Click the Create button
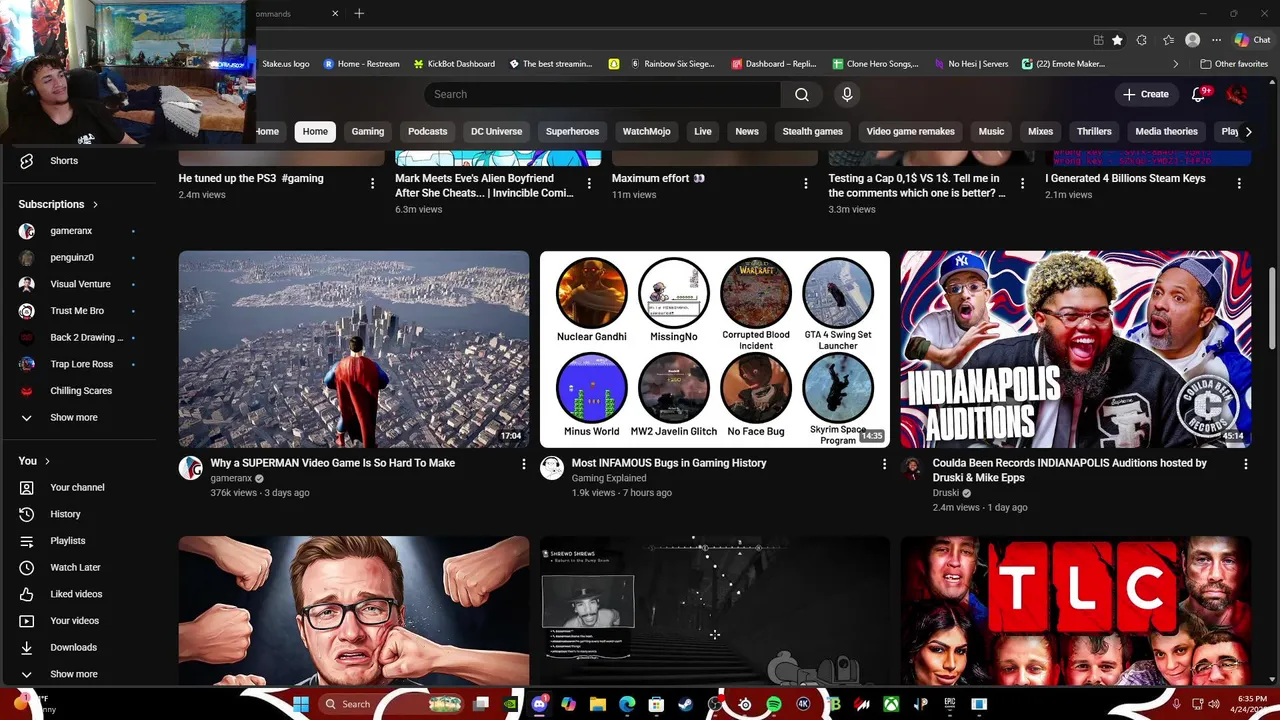This screenshot has height=720, width=1280. (x=1145, y=94)
